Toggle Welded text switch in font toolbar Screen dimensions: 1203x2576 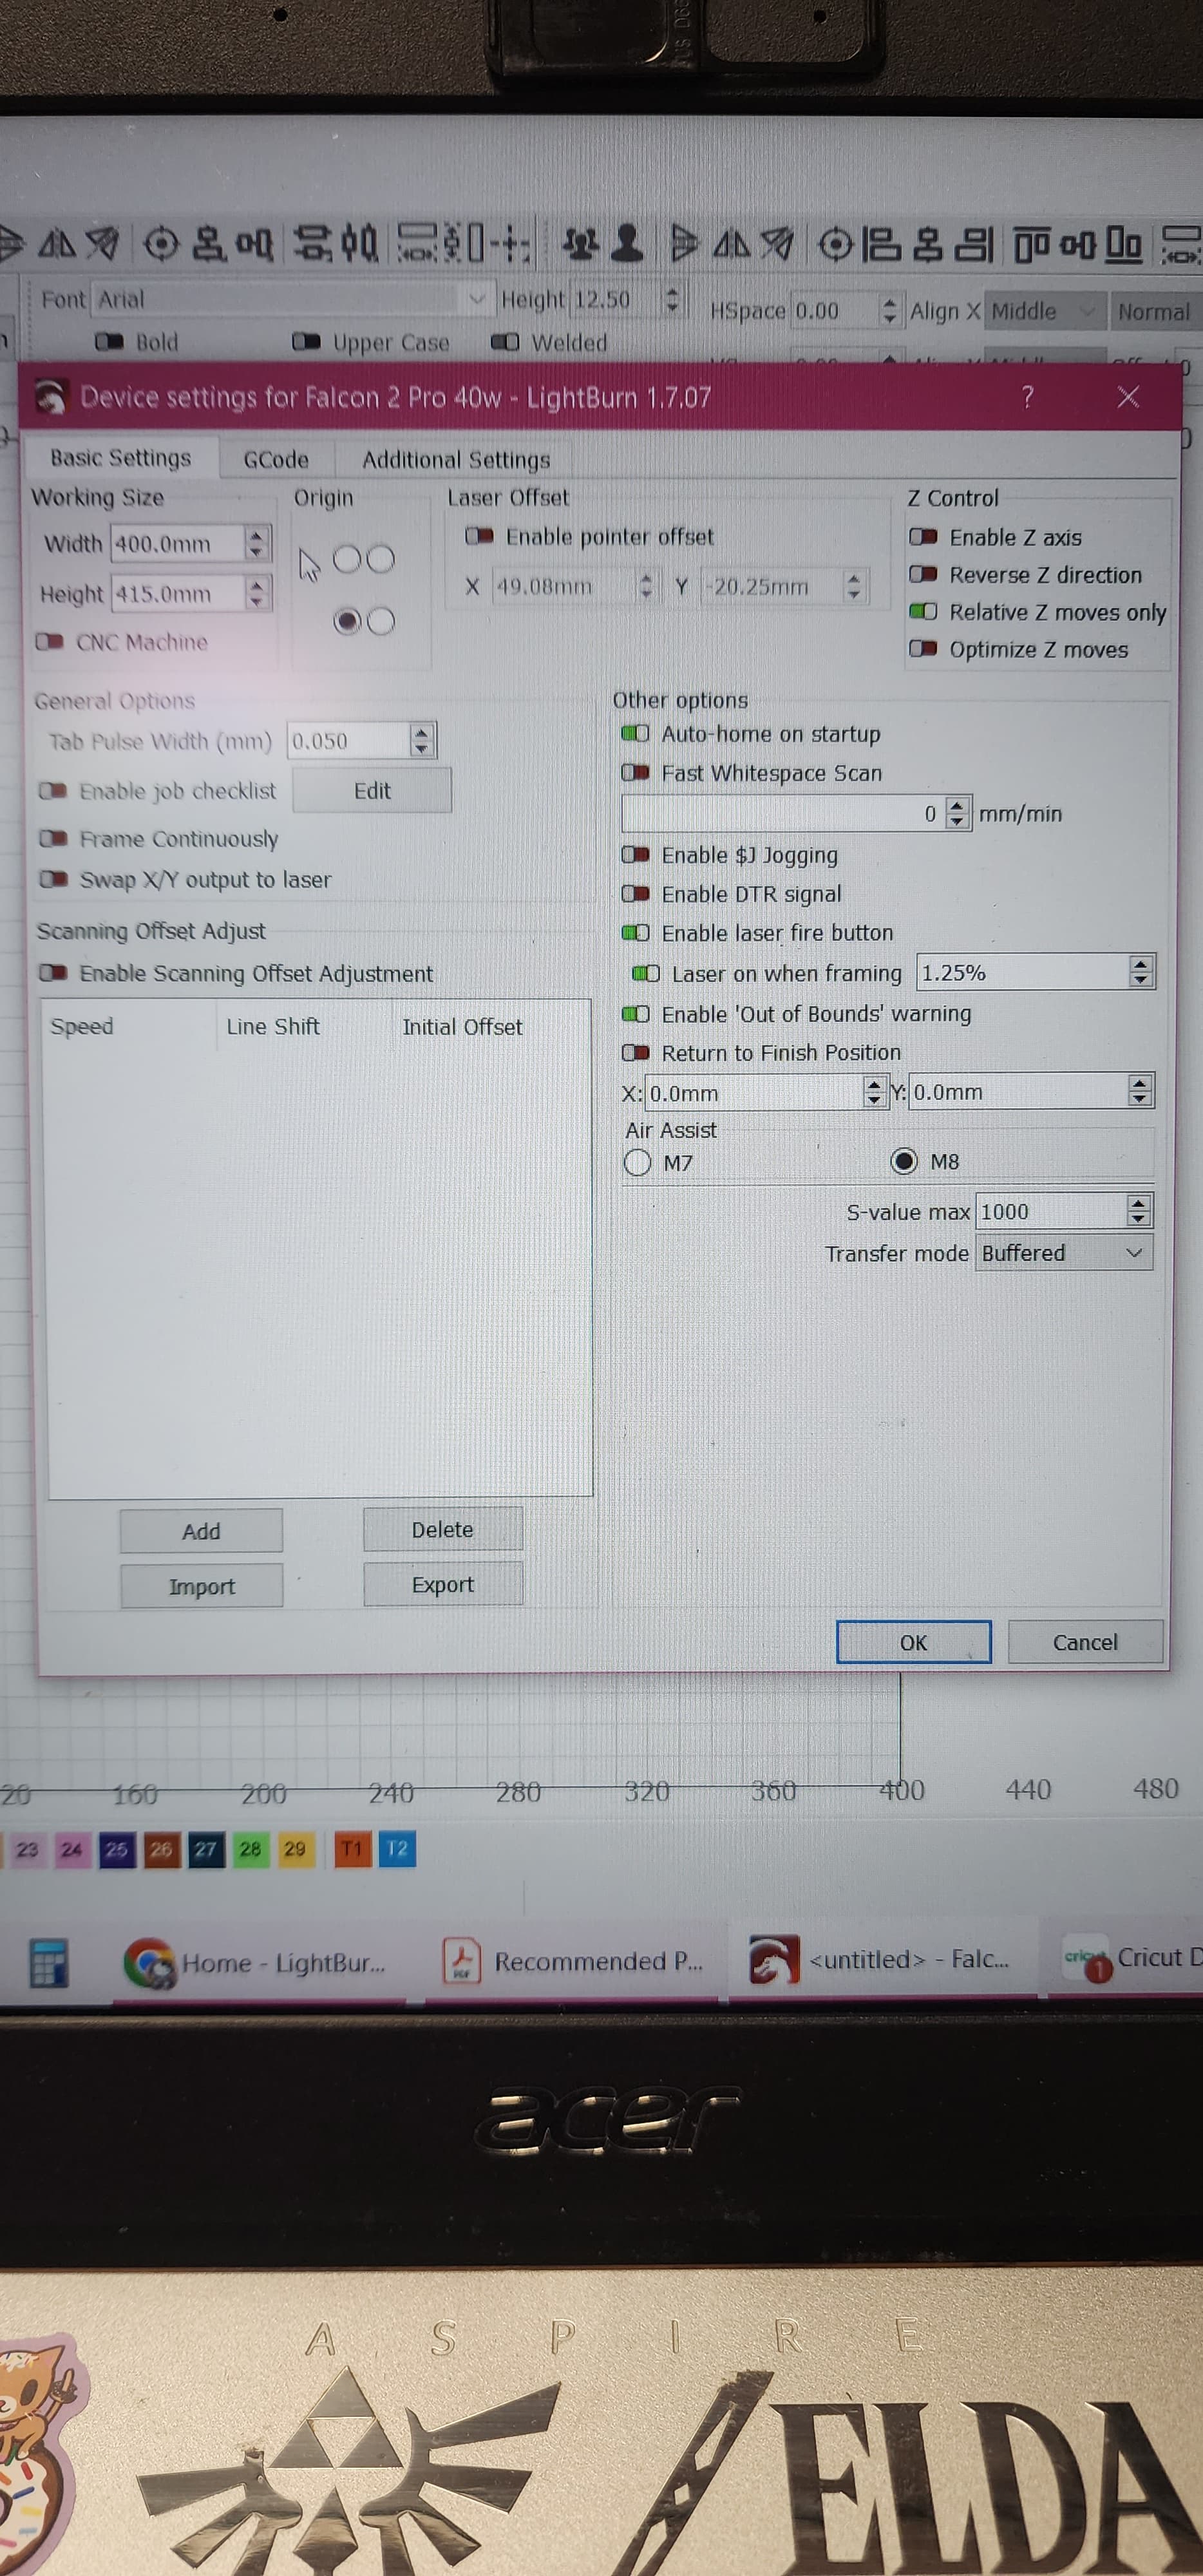(505, 342)
